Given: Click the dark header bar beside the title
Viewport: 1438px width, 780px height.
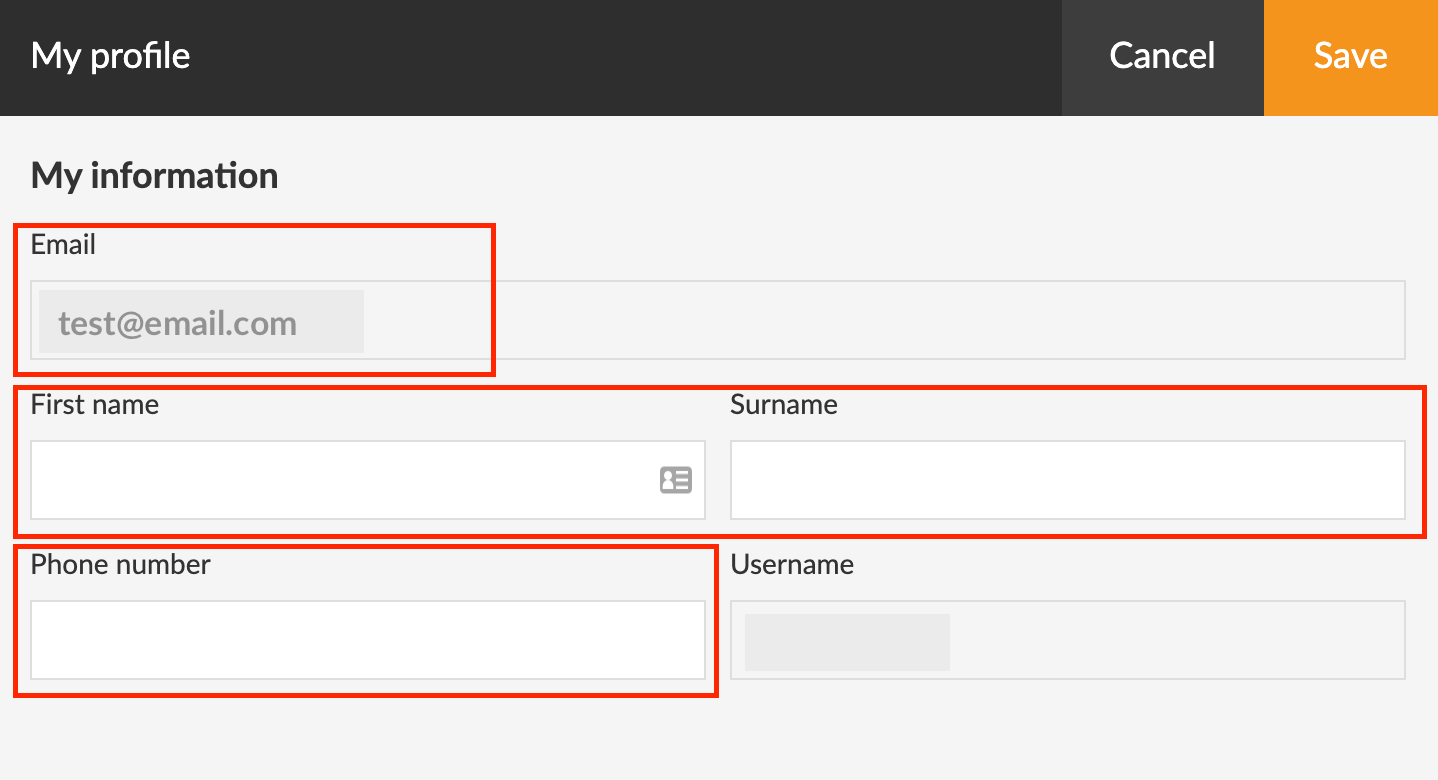Looking at the screenshot, I should 620,56.
